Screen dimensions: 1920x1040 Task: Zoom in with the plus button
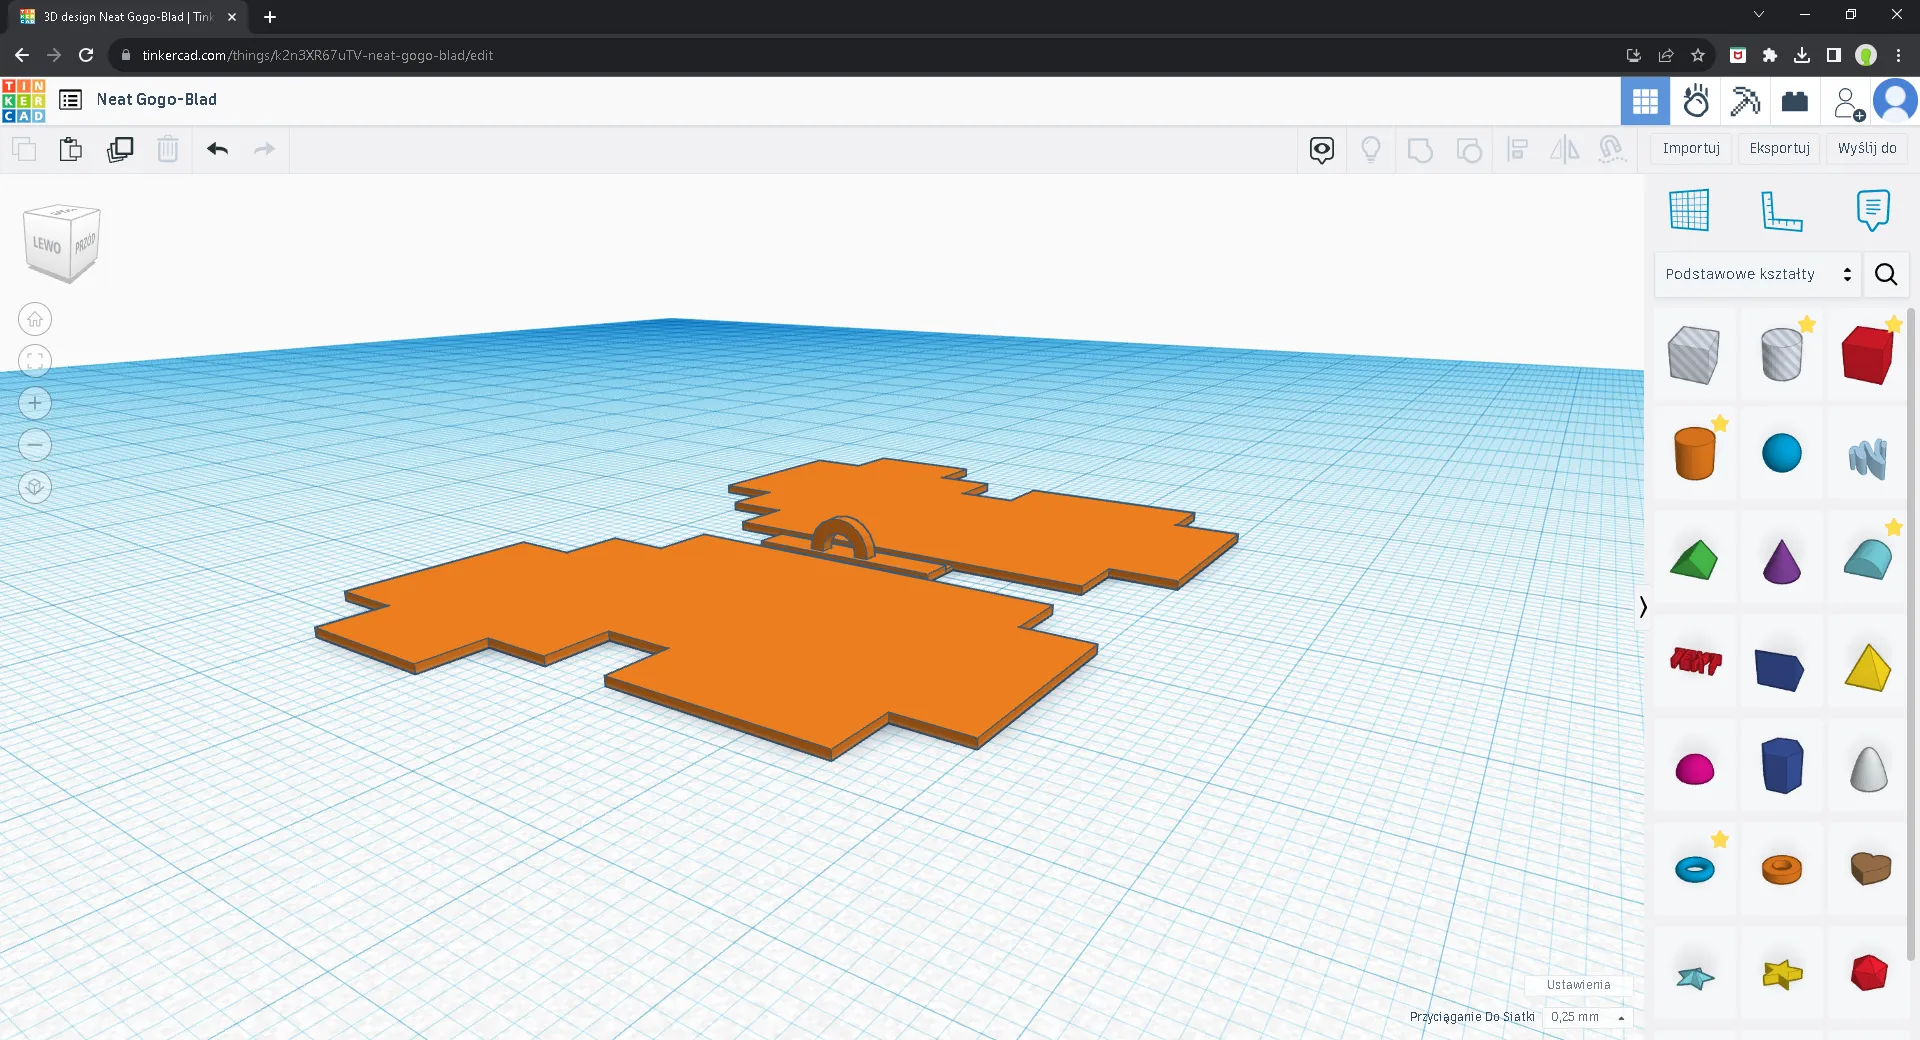click(35, 403)
